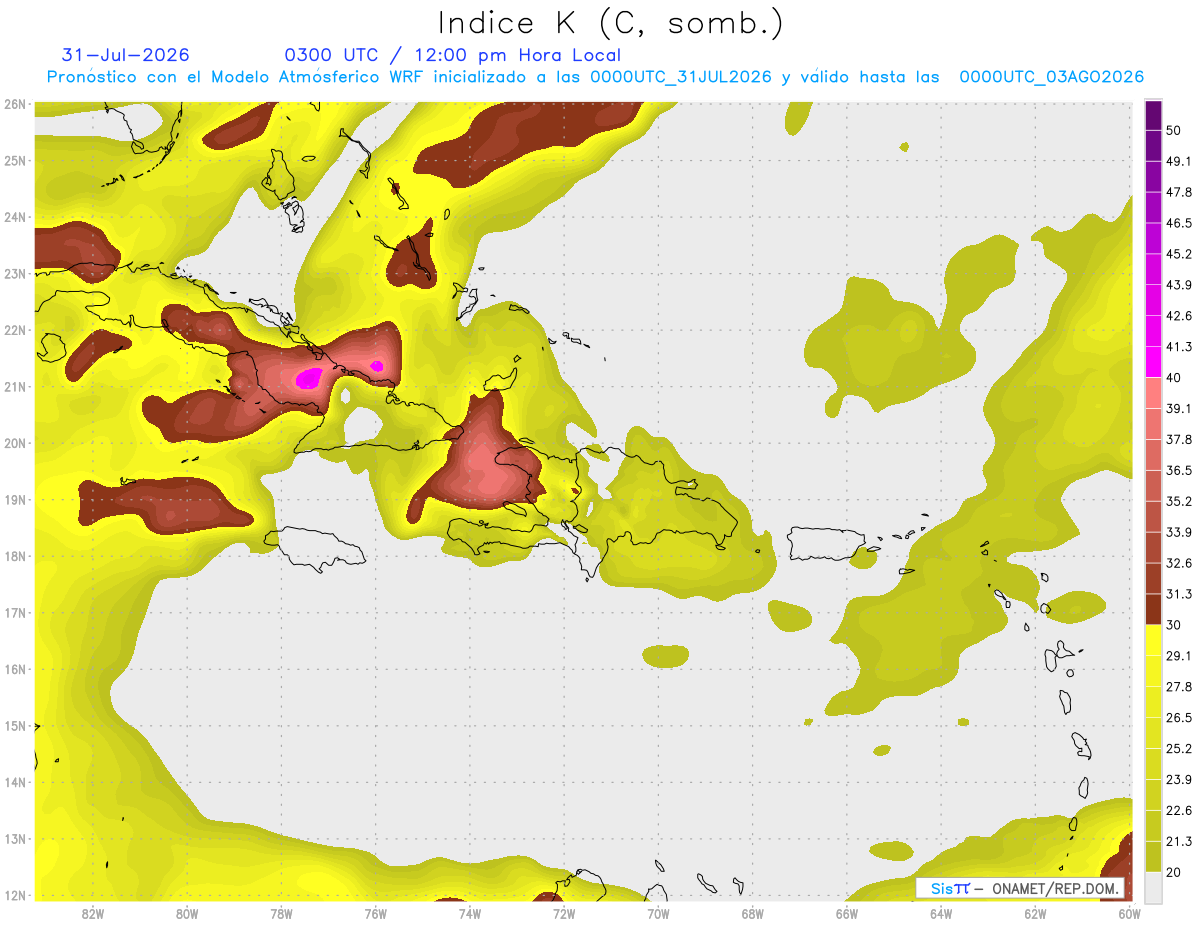Pick the dark brown swatch between 30 and 31.3
Image resolution: width=1200 pixels, height=927 pixels.
pyautogui.click(x=1153, y=609)
